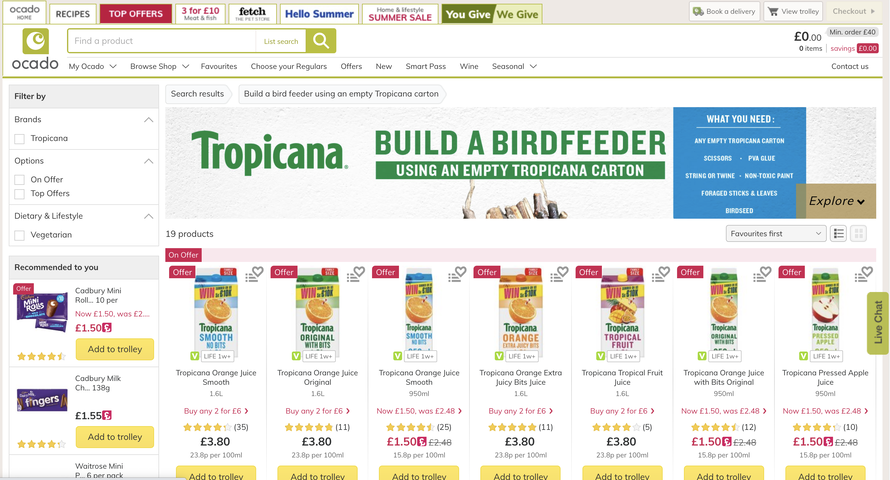Screen dimensions: 890x480
Task: Enable the On Offer filter checkbox
Action: 20,180
